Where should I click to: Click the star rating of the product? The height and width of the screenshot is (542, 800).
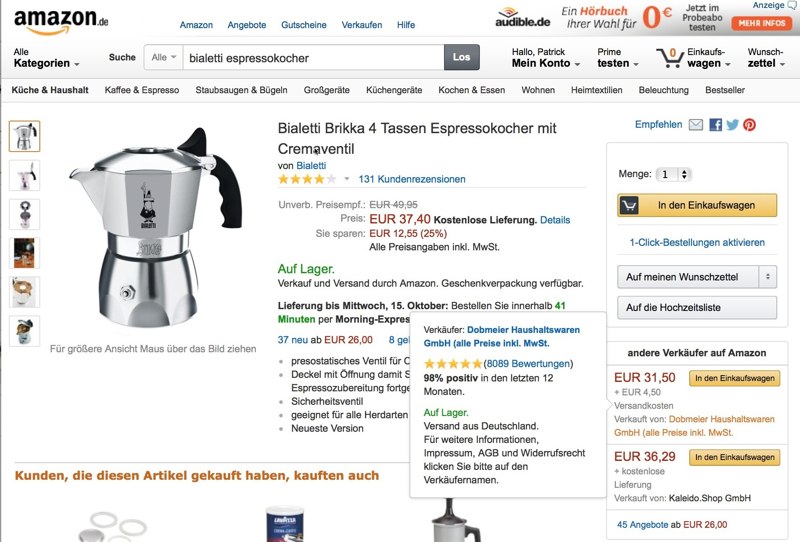(307, 179)
